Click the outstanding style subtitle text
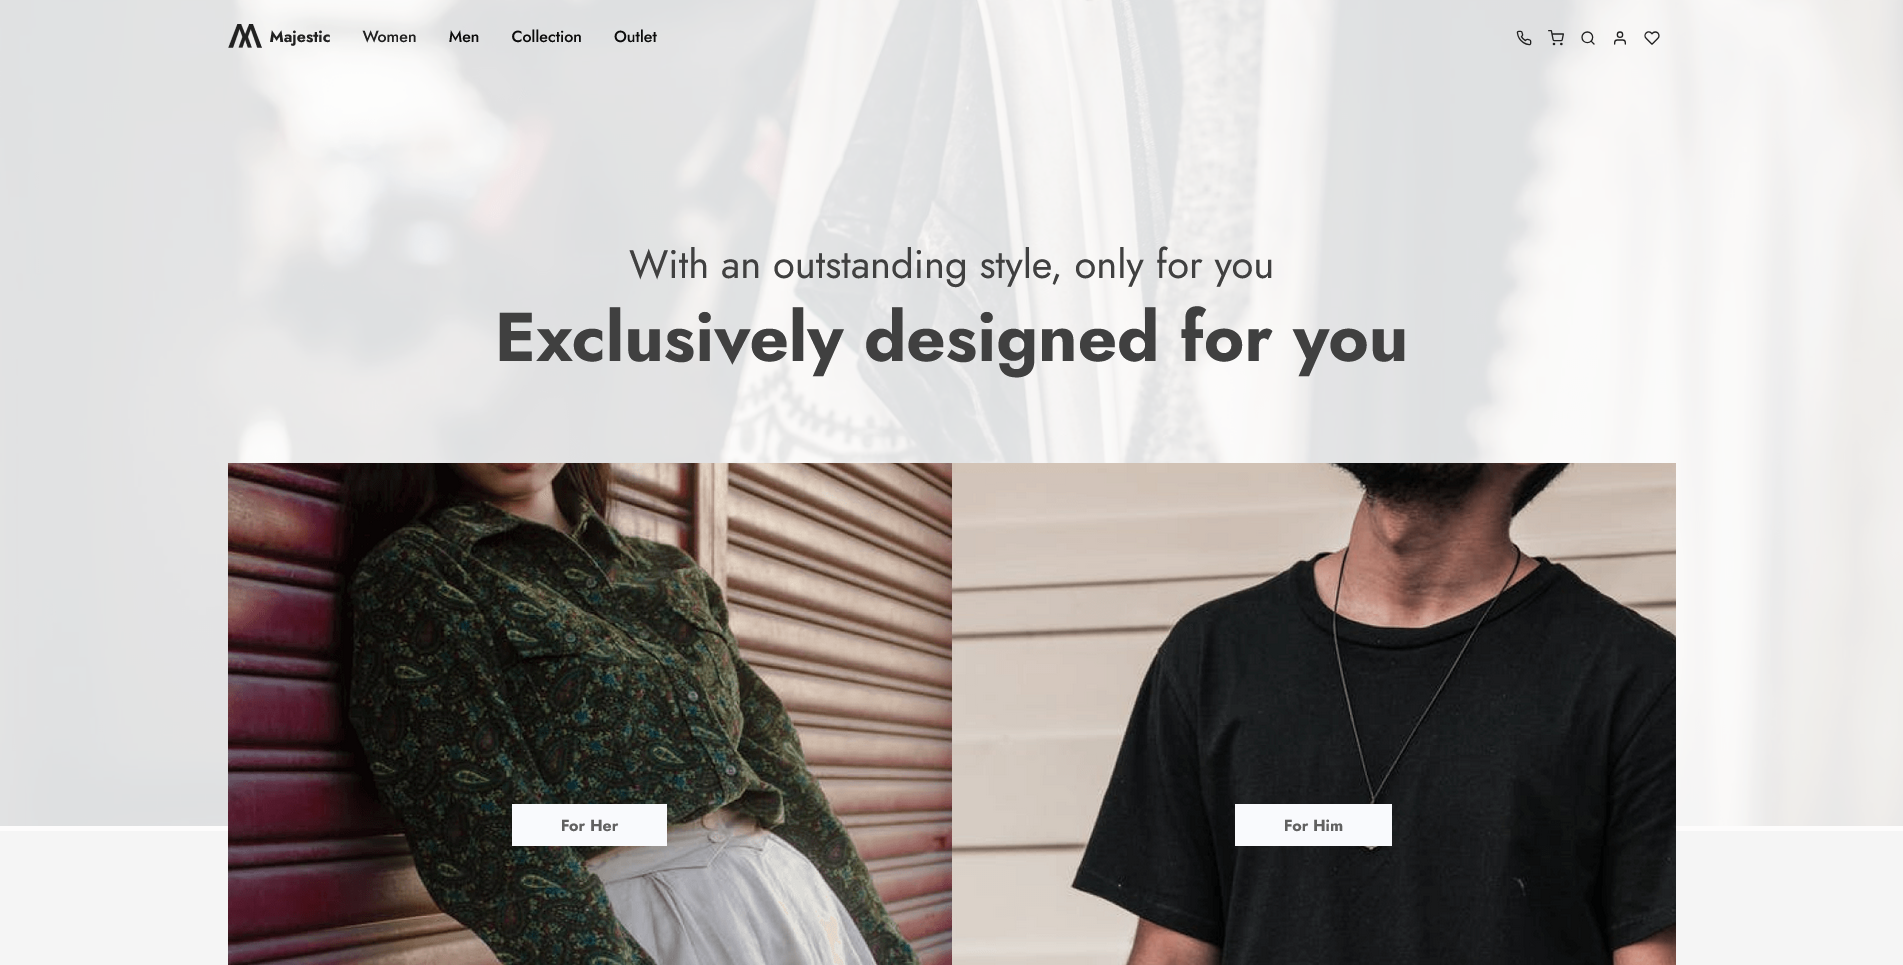 coord(951,265)
